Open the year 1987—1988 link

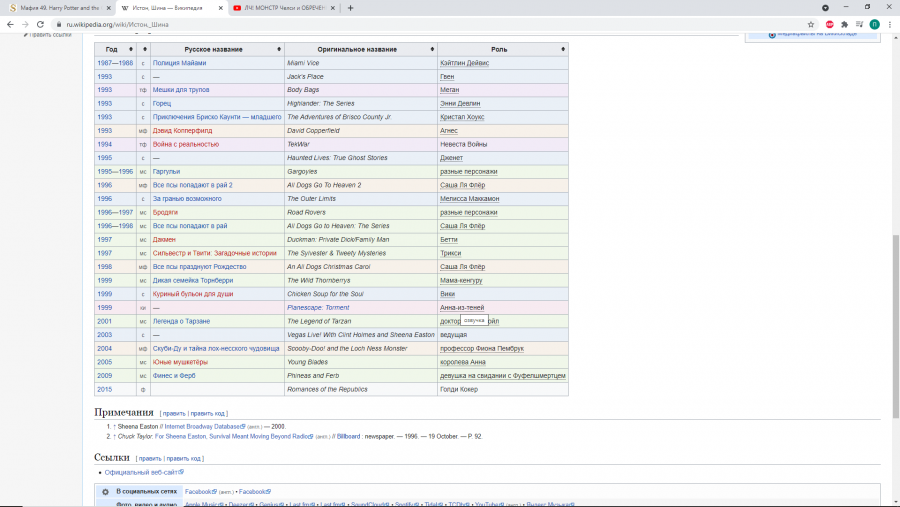click(x=115, y=63)
